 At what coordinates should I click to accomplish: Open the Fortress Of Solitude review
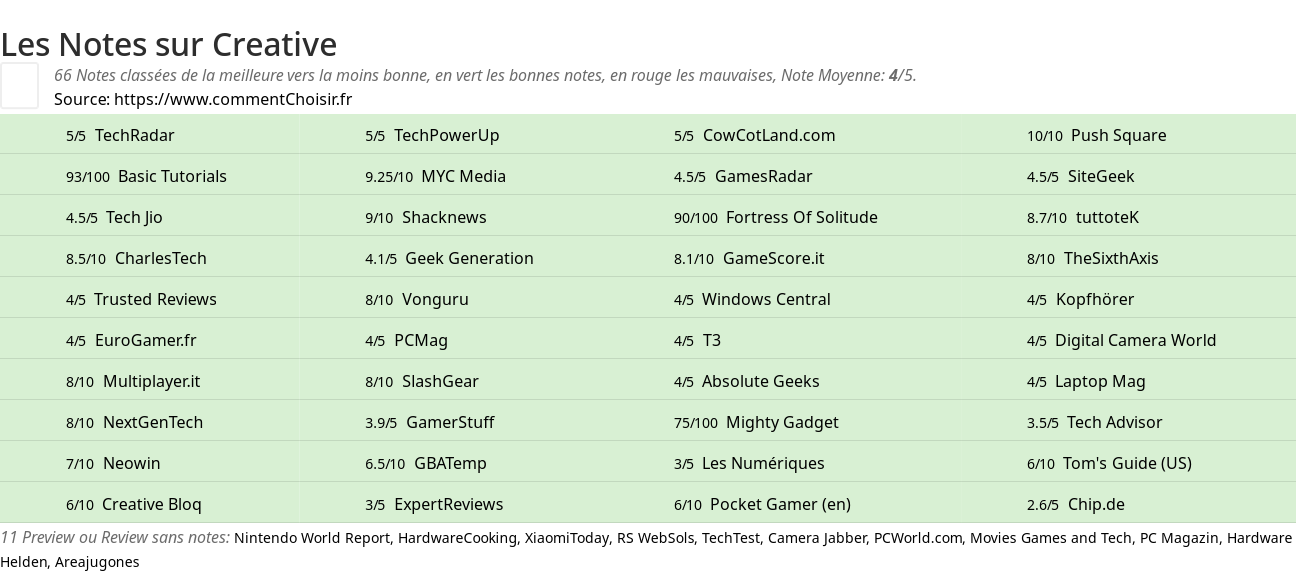point(776,217)
